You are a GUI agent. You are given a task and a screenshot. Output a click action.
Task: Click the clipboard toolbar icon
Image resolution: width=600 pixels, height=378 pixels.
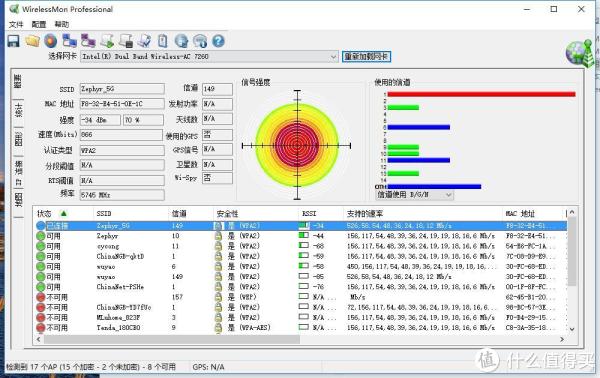coord(163,41)
